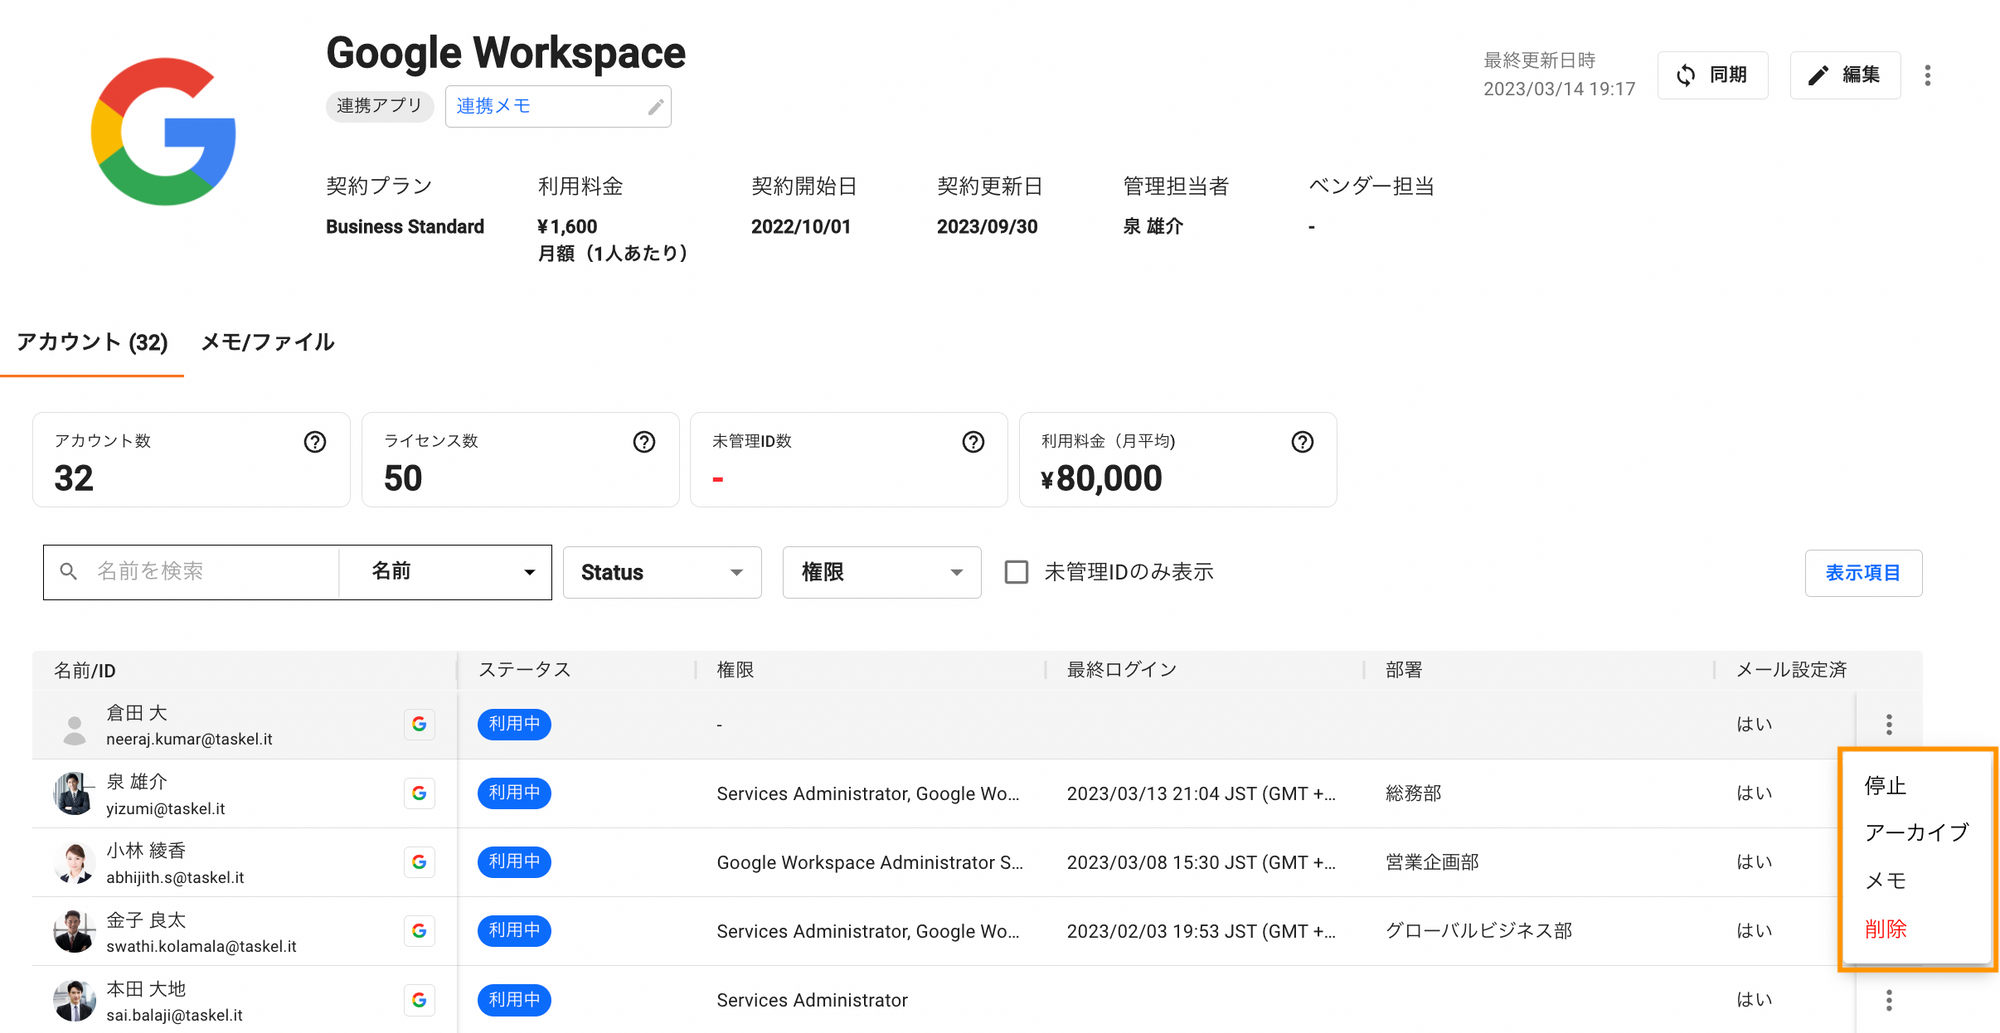Click the avatar photo of 小林 綾香
The width and height of the screenshot is (2000, 1033).
tap(74, 863)
